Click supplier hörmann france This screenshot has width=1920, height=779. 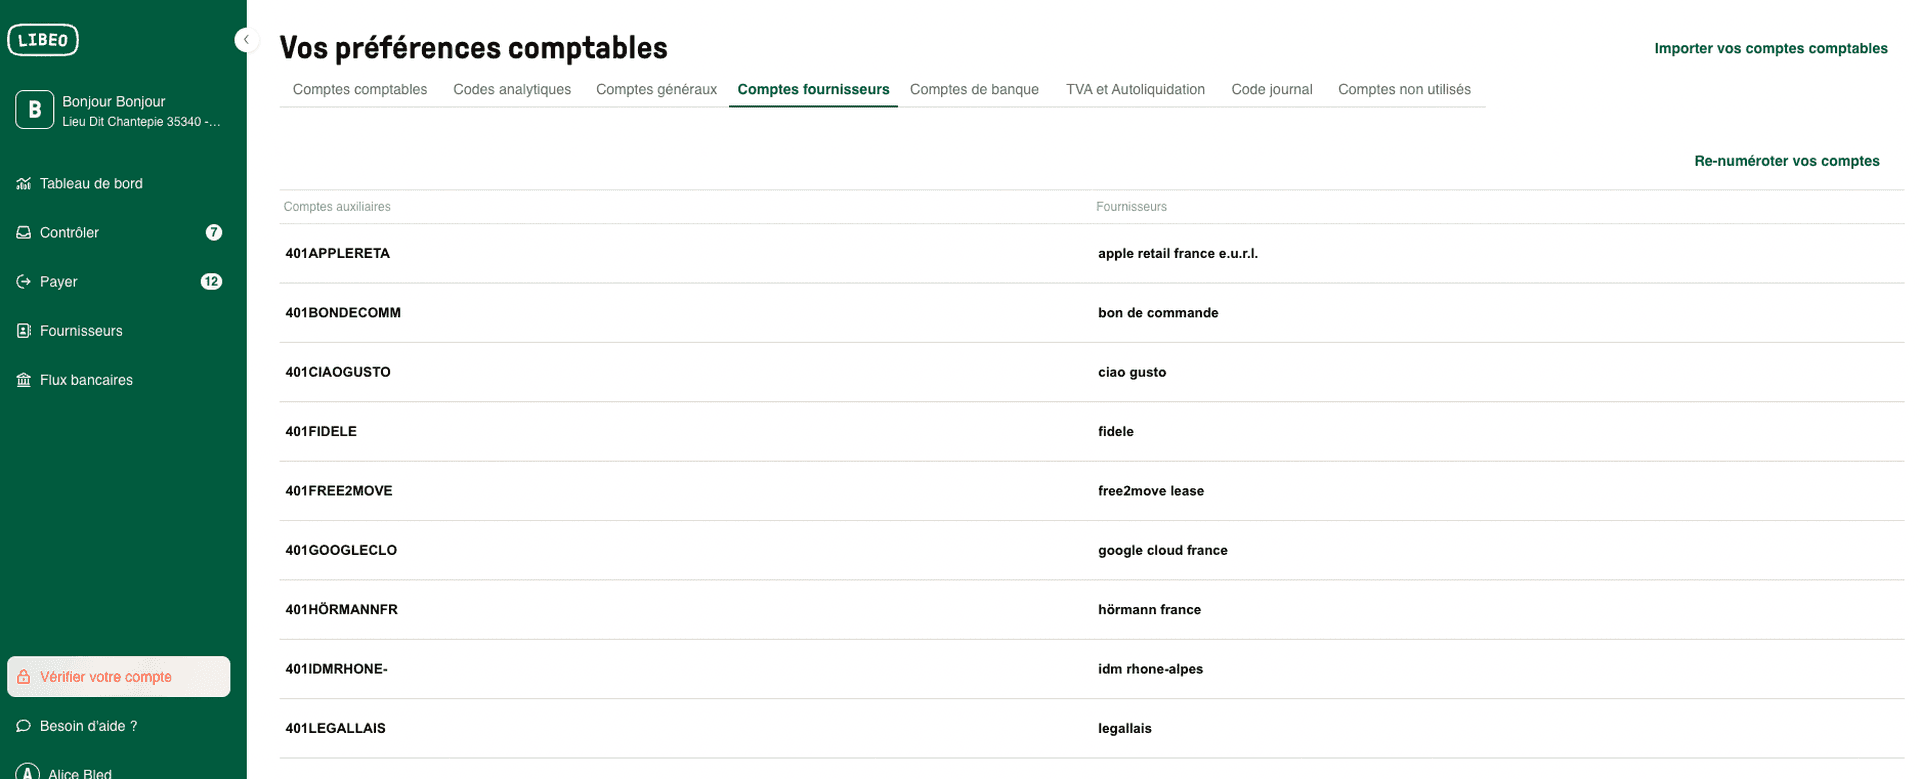tap(1149, 610)
